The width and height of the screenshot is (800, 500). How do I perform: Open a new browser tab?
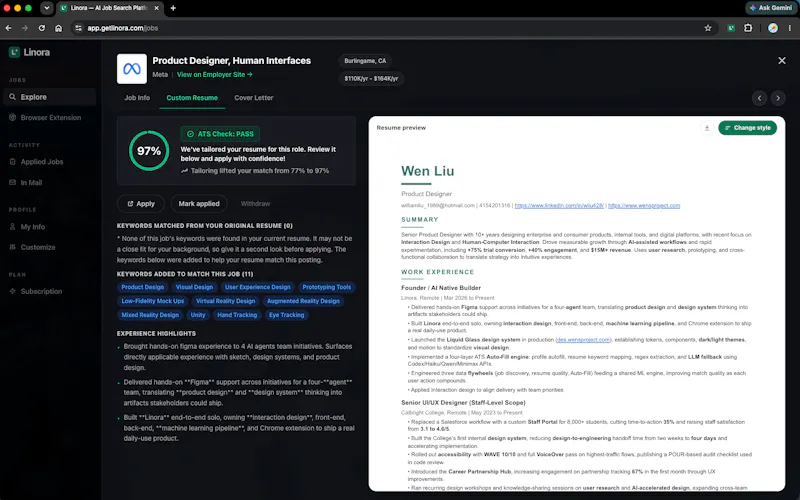(x=173, y=8)
